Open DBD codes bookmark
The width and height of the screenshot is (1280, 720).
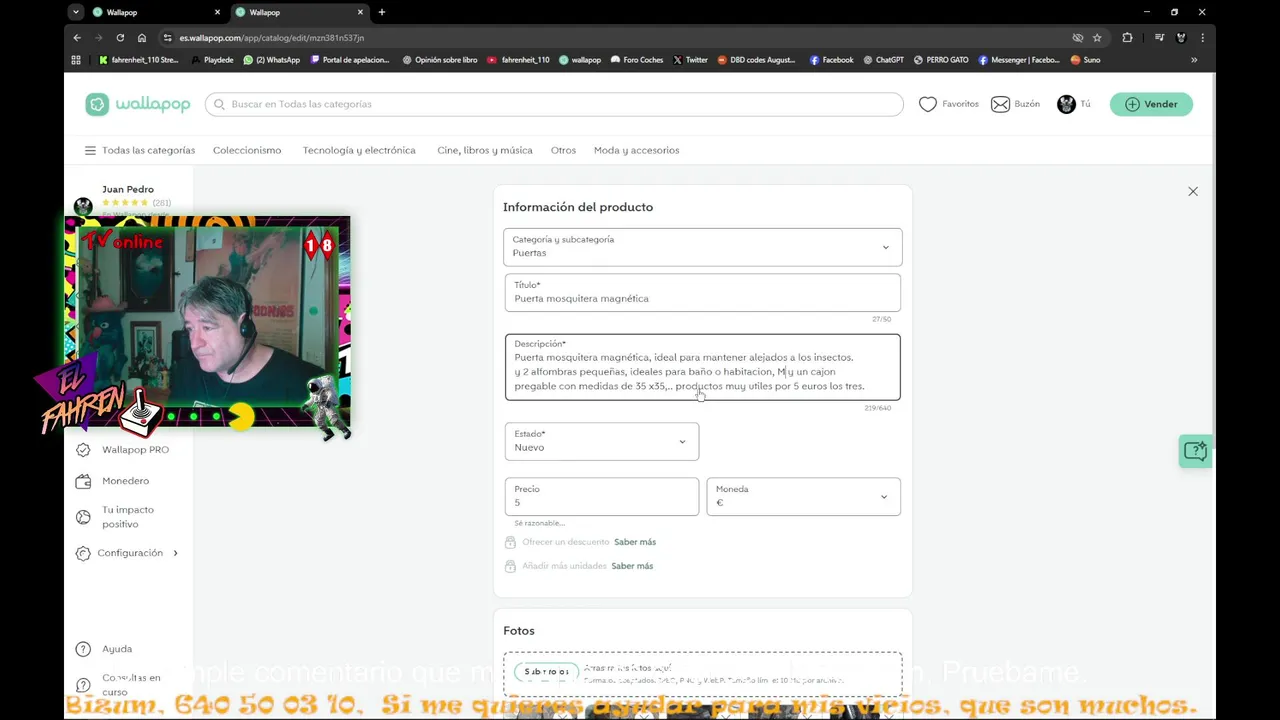point(756,60)
